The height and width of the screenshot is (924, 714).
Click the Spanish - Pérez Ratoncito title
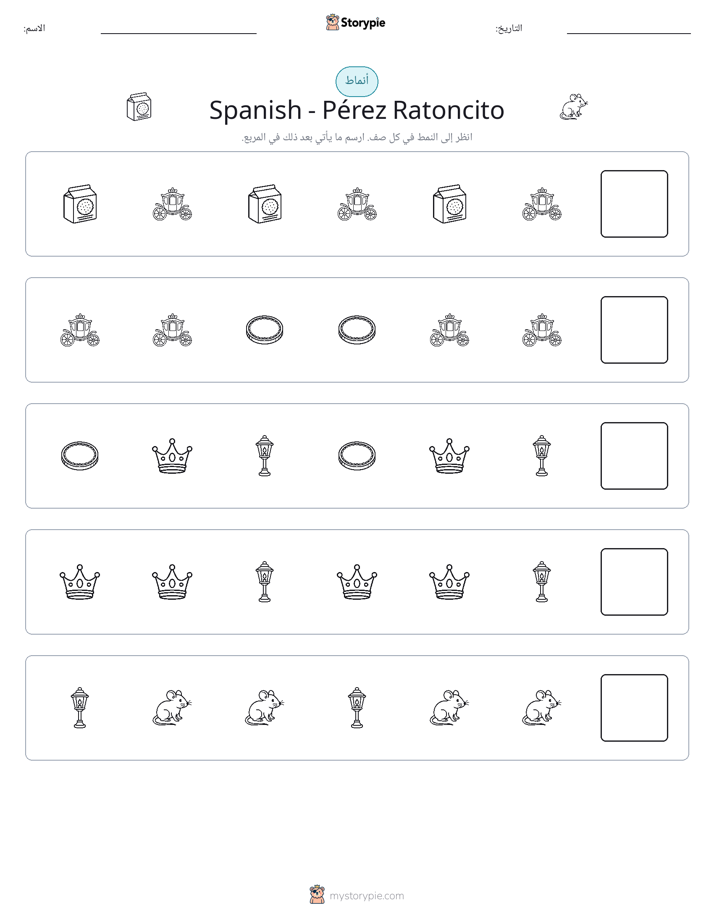click(357, 110)
